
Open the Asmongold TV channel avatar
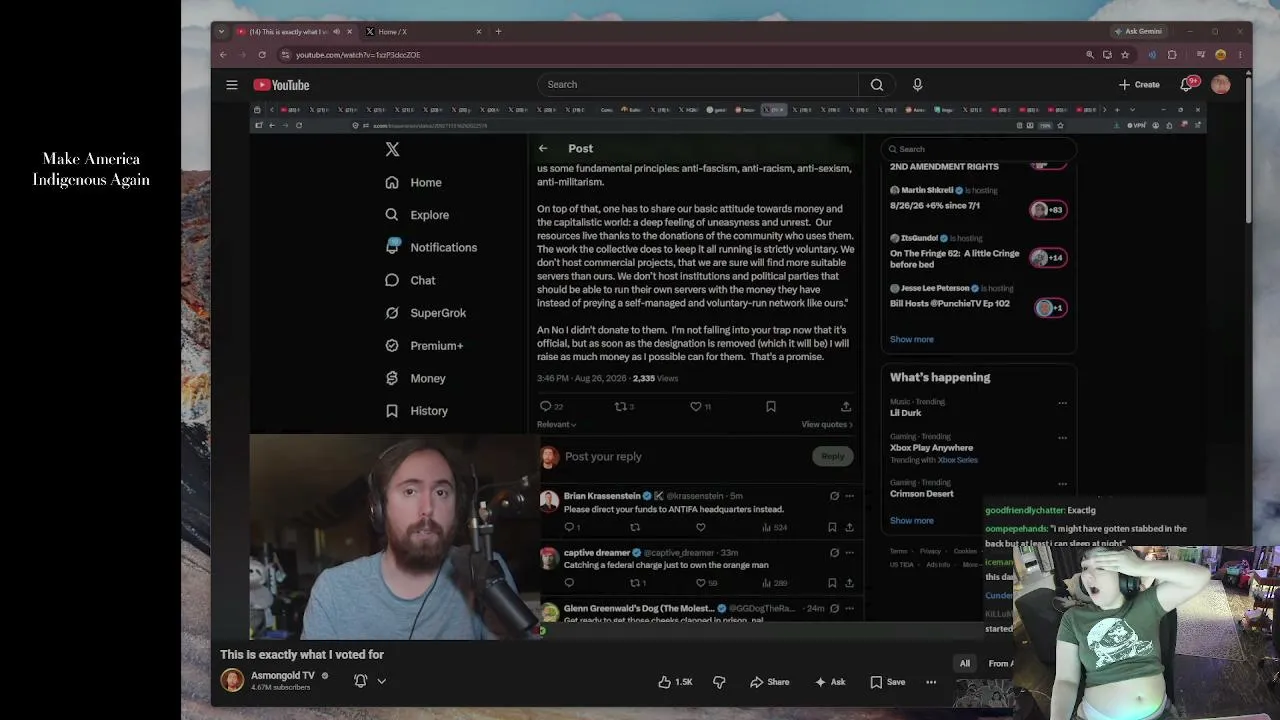232,681
